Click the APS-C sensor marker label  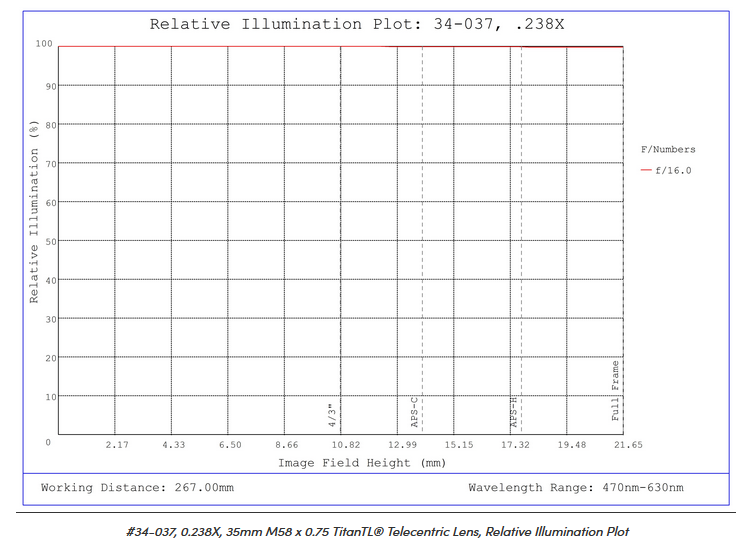pyautogui.click(x=415, y=412)
